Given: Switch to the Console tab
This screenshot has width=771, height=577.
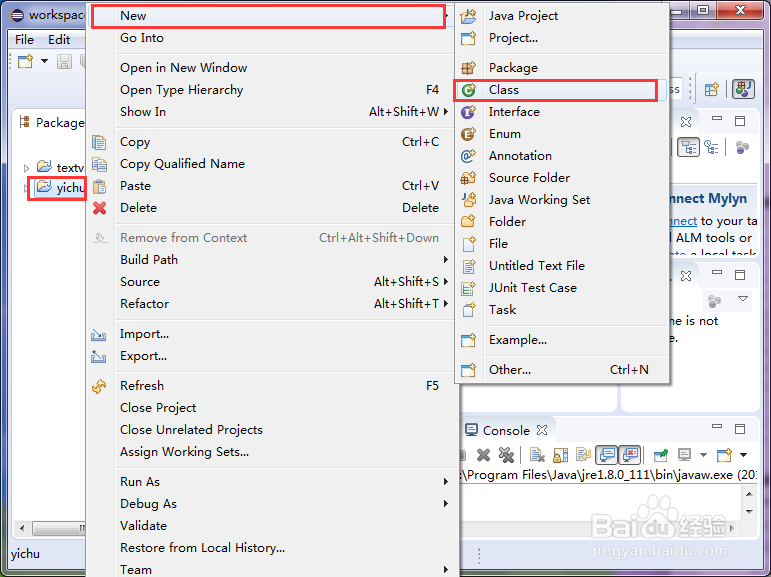Looking at the screenshot, I should [x=506, y=431].
